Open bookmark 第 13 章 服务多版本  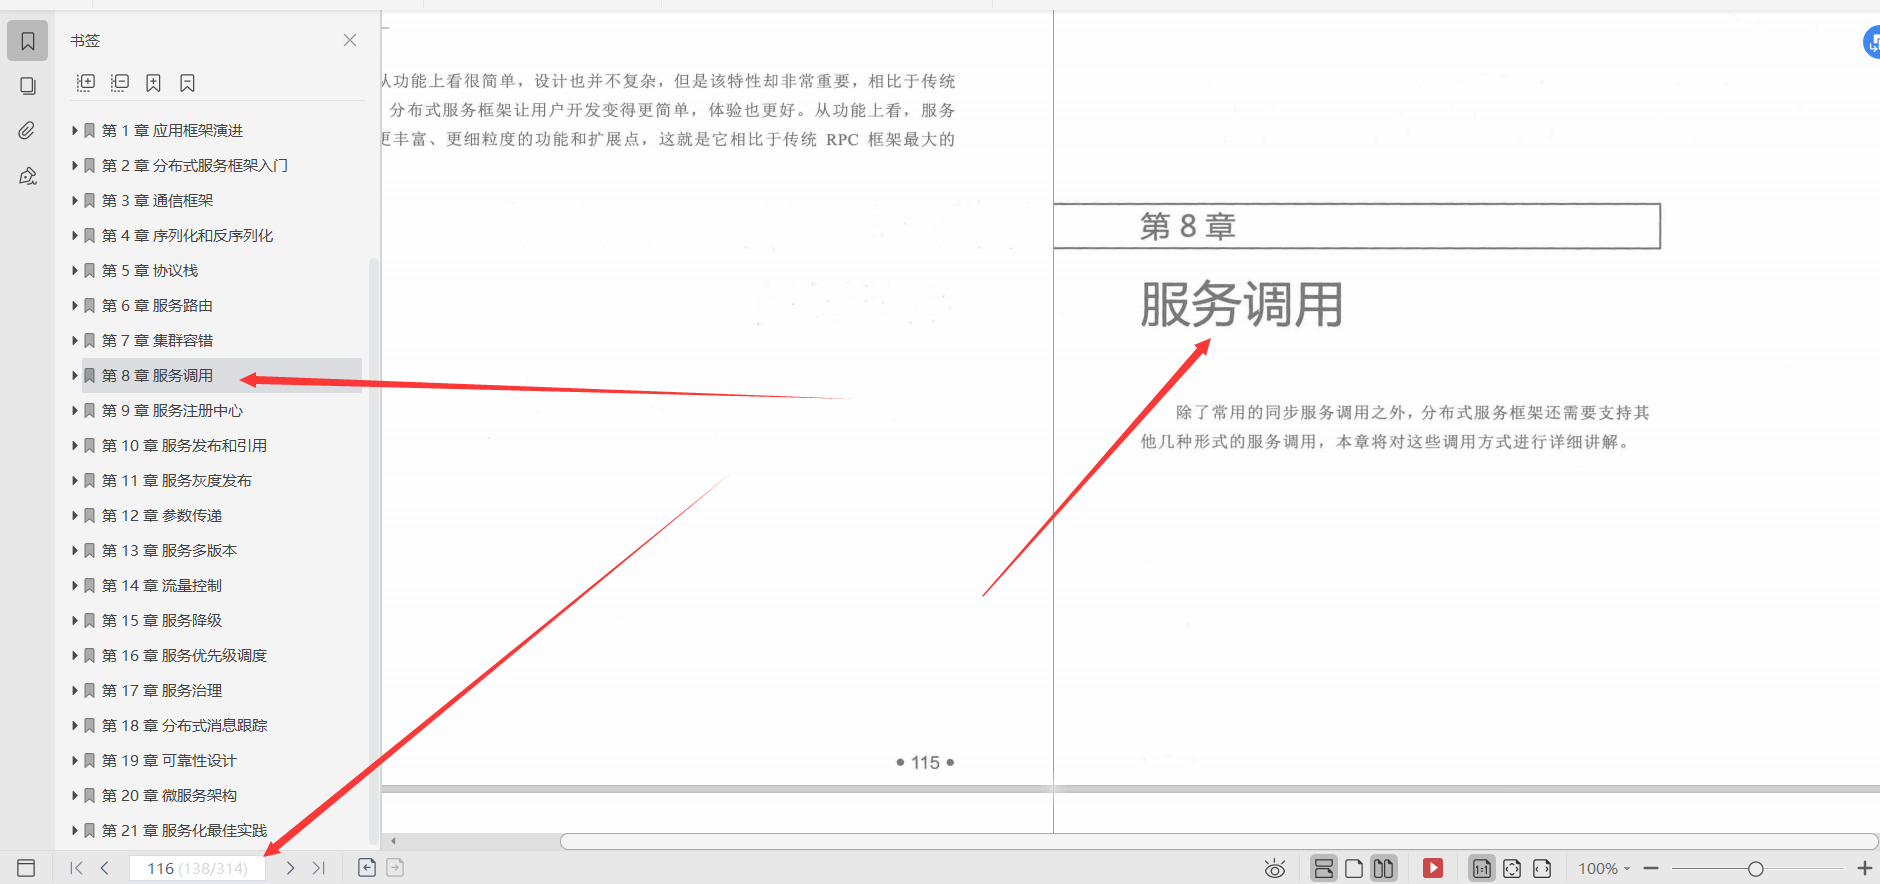[x=169, y=551]
